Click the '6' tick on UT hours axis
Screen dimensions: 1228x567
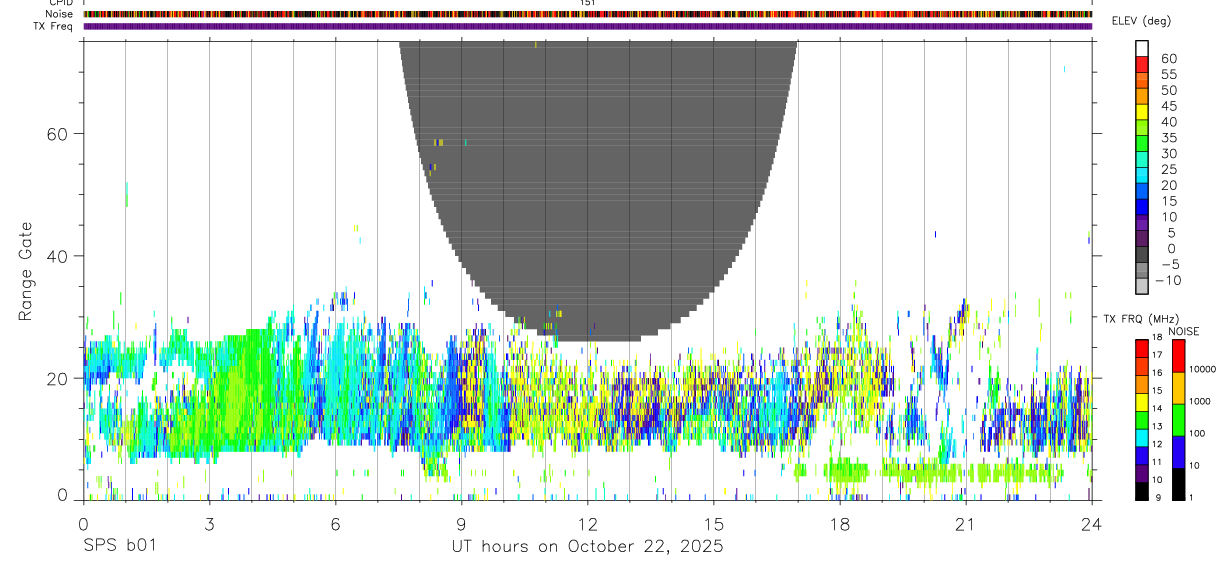335,525
